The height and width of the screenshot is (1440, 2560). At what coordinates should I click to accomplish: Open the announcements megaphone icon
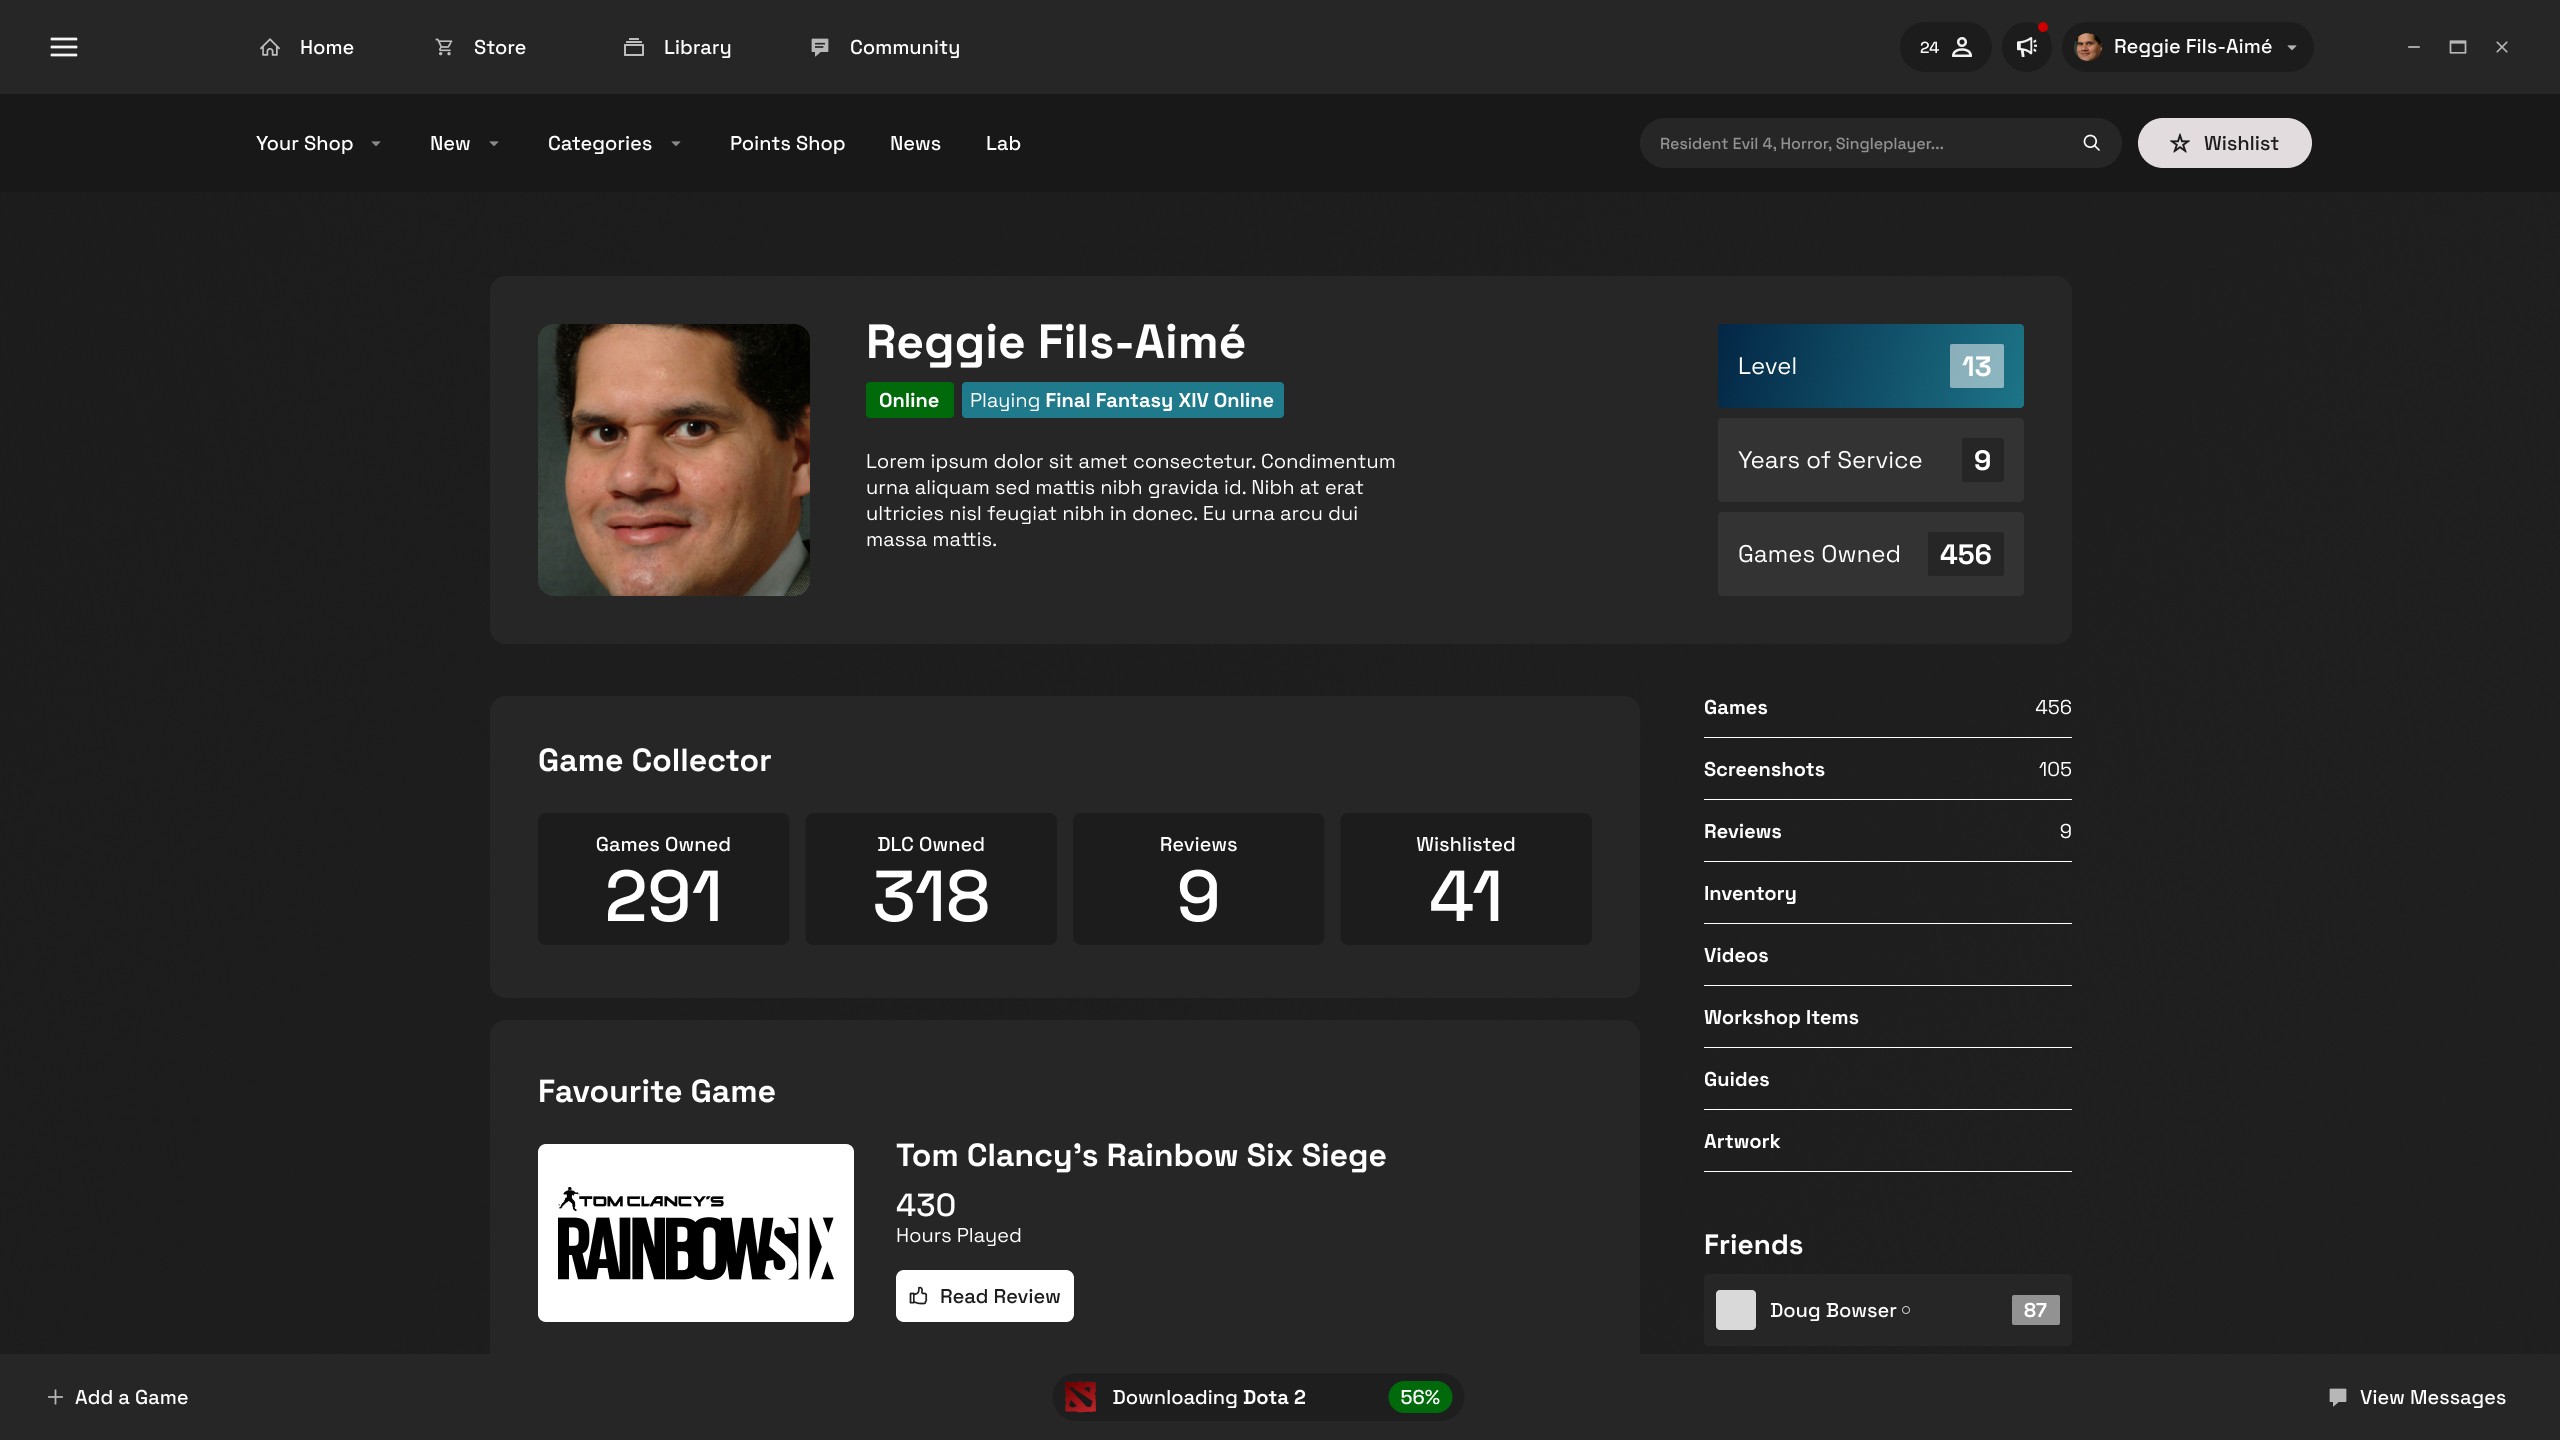coord(2027,47)
